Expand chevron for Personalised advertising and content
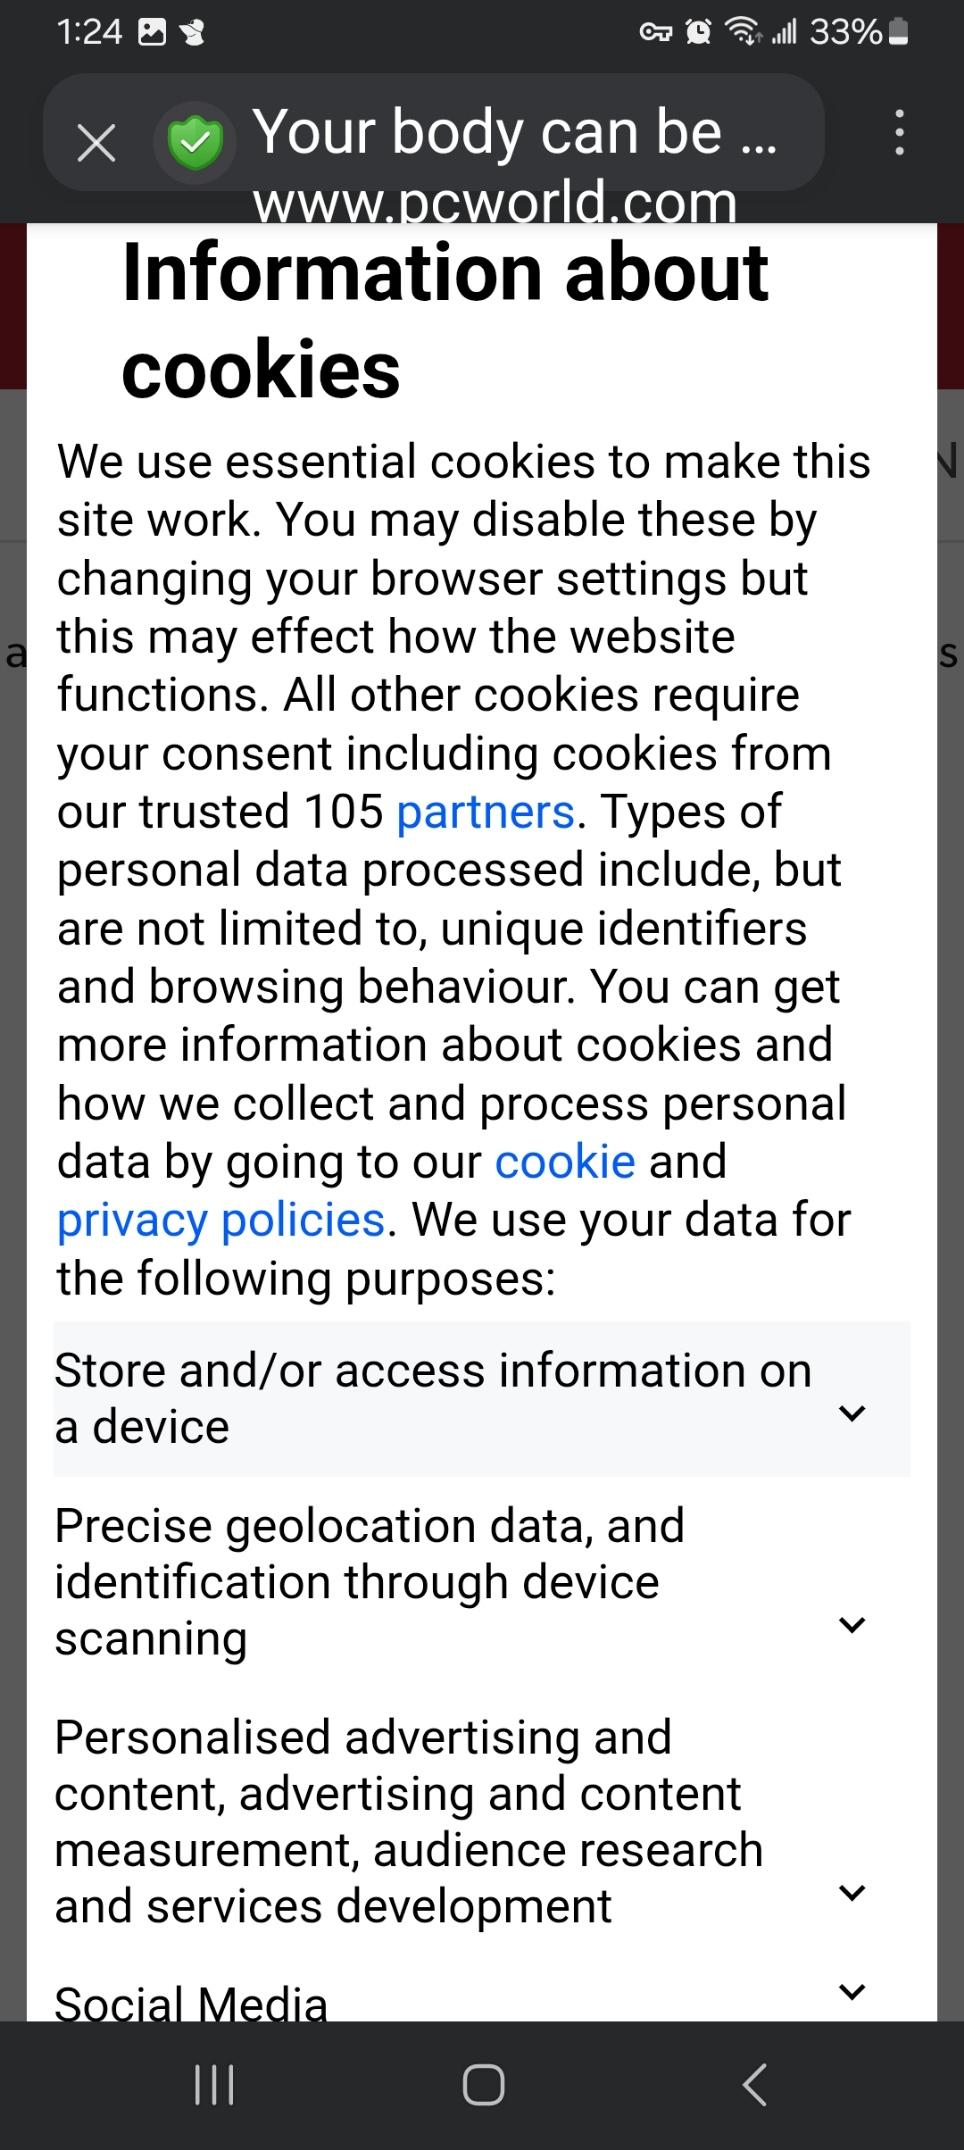 (x=852, y=1893)
